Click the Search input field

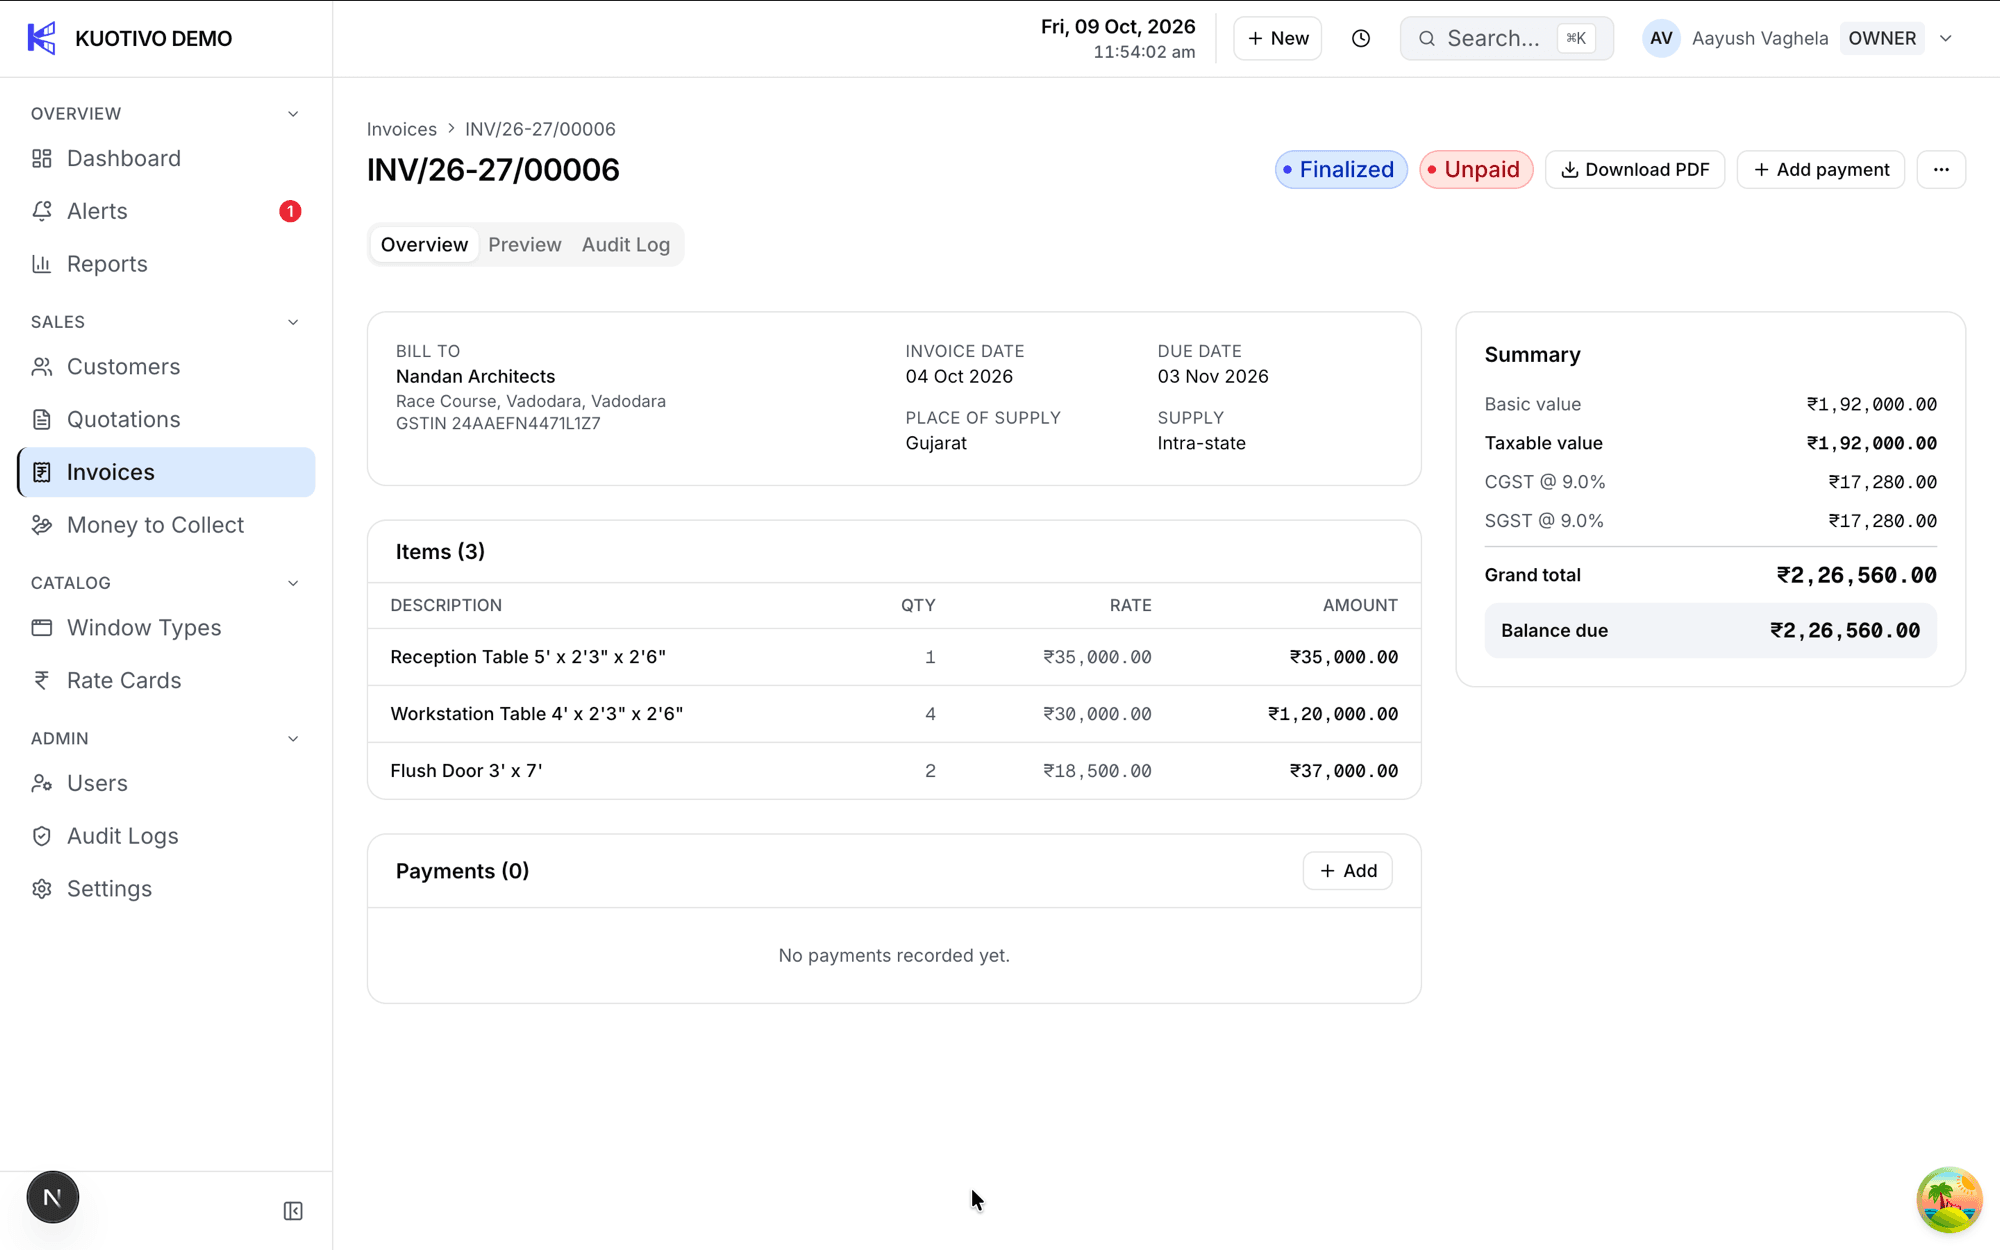tap(1506, 38)
